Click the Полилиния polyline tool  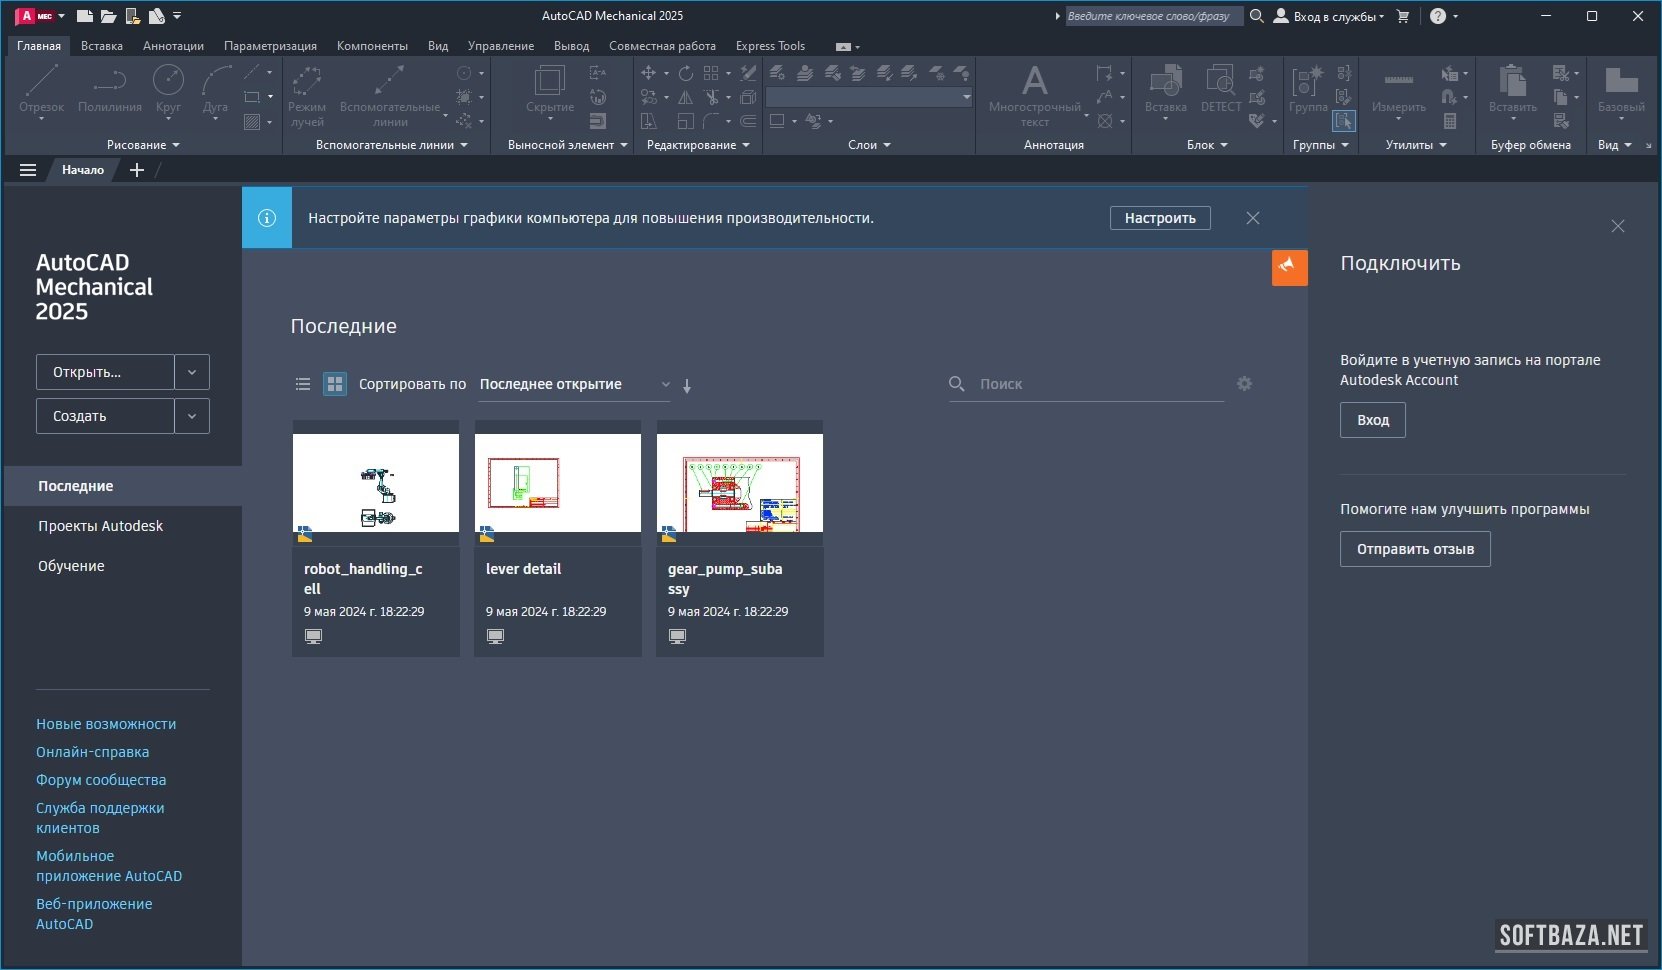[x=109, y=88]
